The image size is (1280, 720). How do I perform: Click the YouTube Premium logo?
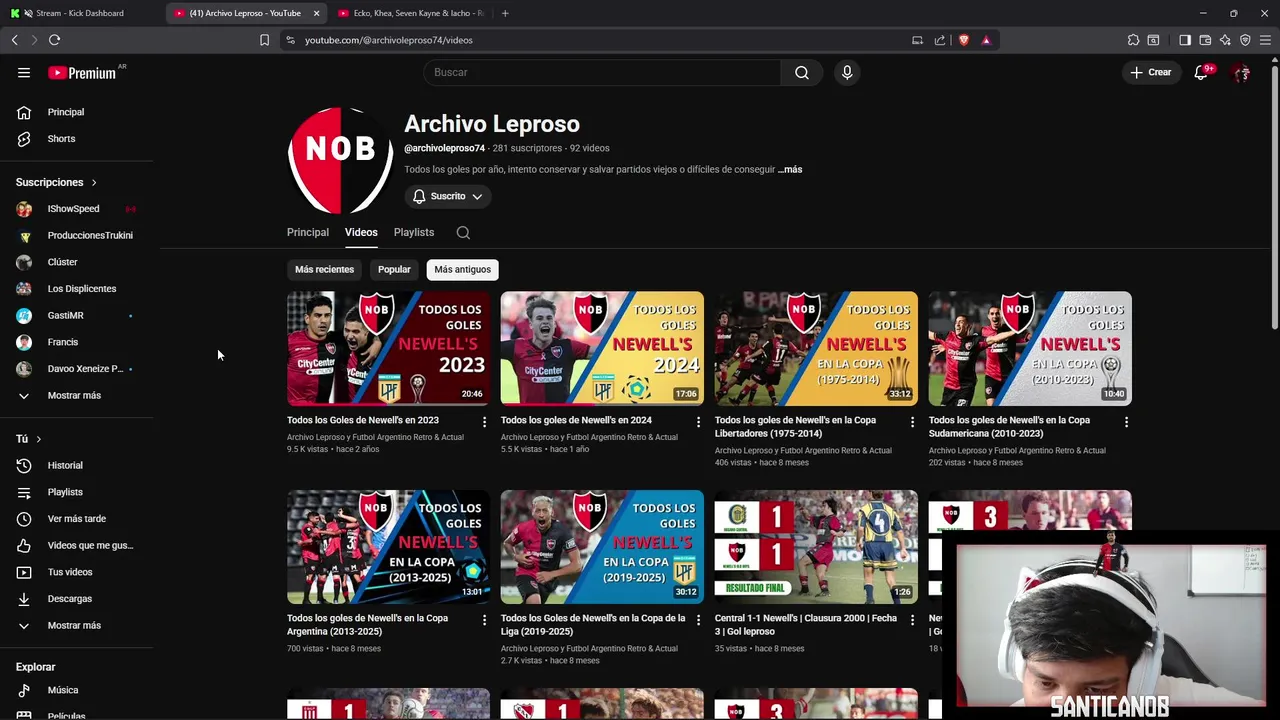click(82, 72)
